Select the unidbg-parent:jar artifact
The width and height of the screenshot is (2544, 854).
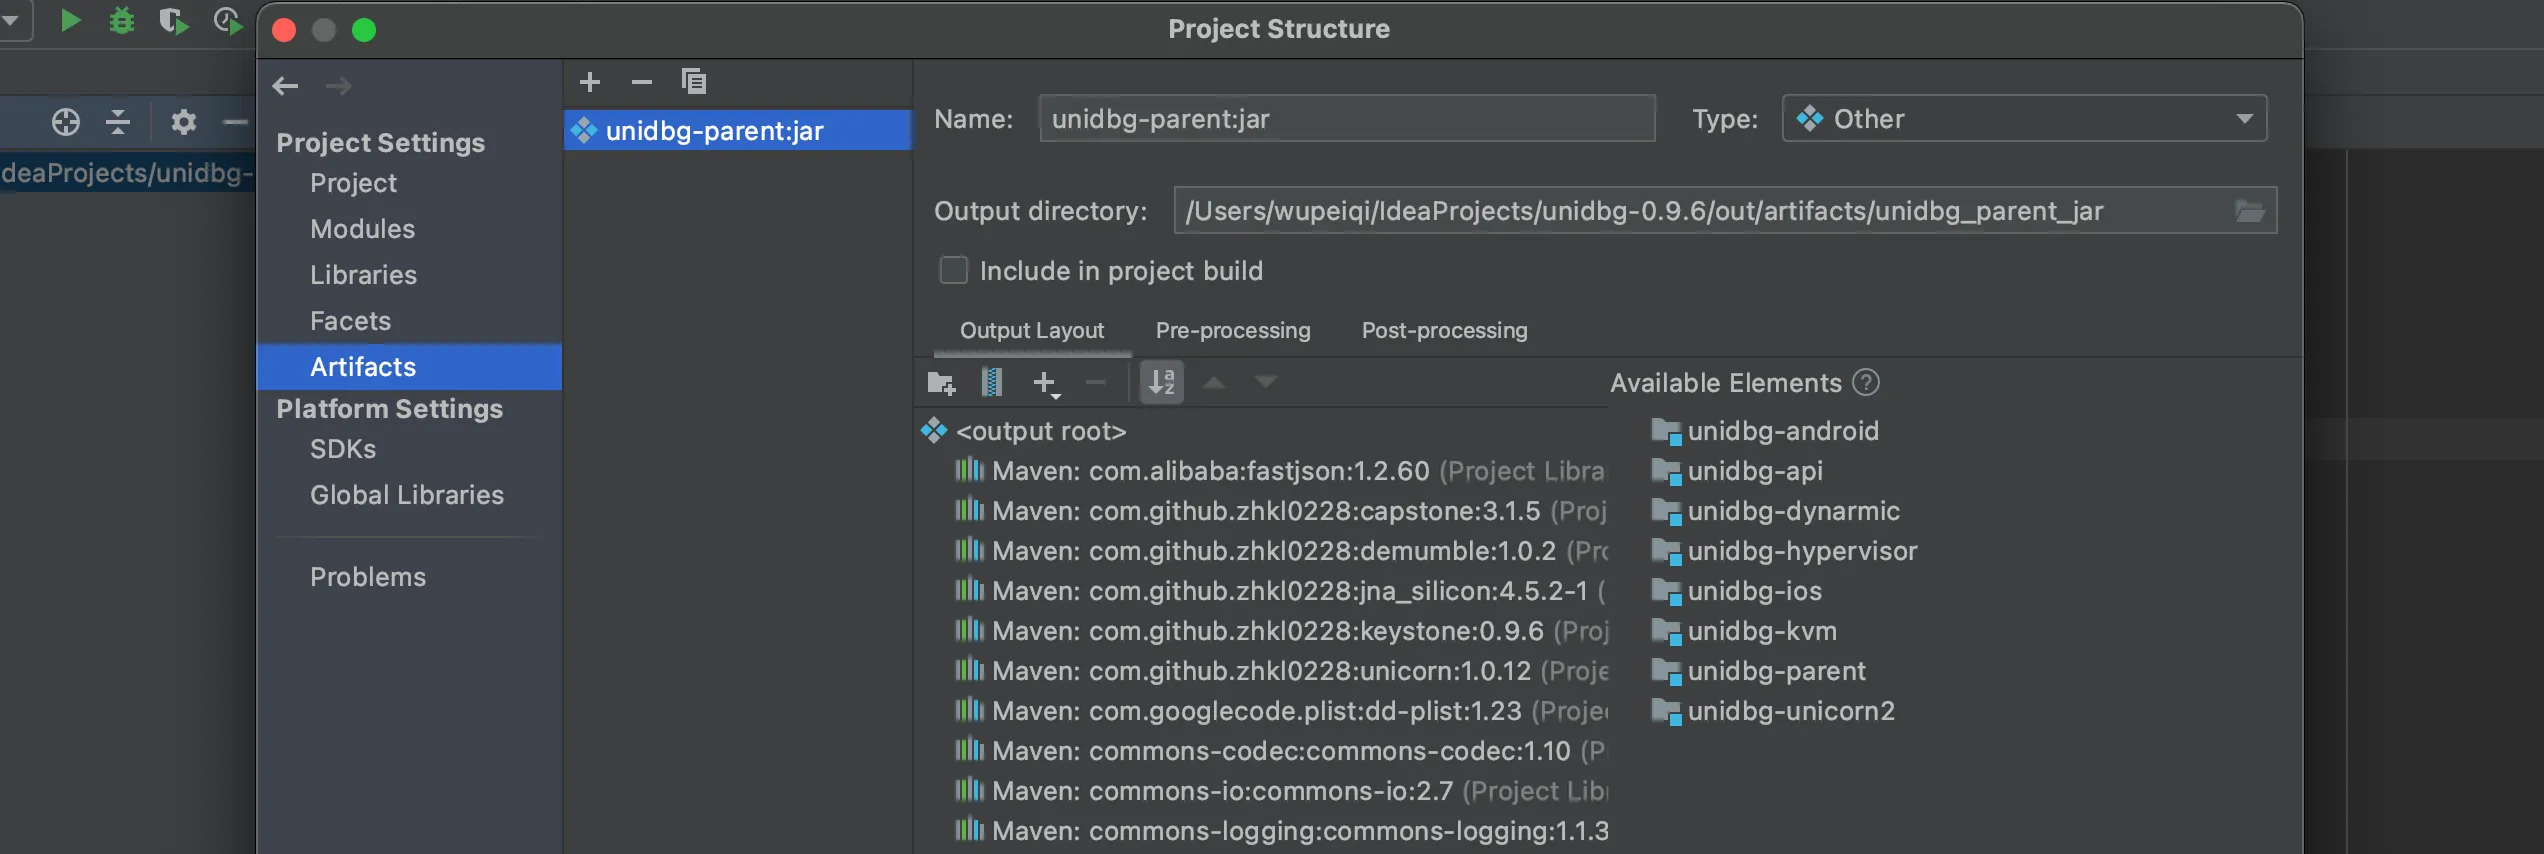738,131
